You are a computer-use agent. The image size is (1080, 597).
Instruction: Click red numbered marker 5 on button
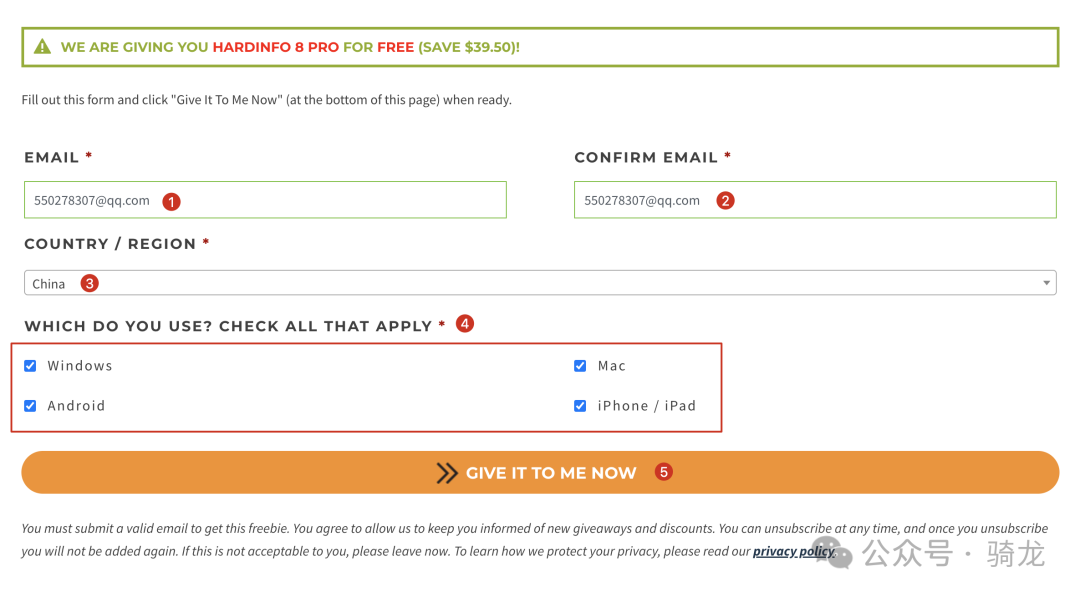click(x=663, y=472)
